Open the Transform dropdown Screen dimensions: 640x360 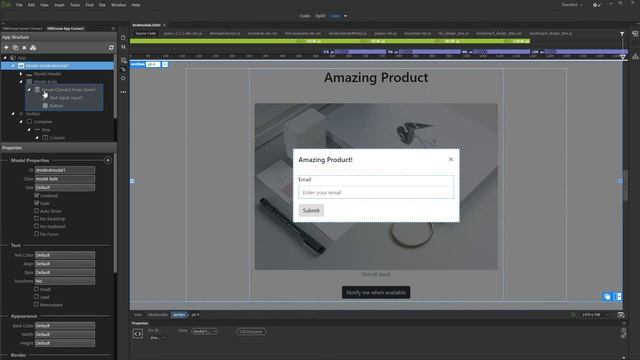[x=65, y=281]
